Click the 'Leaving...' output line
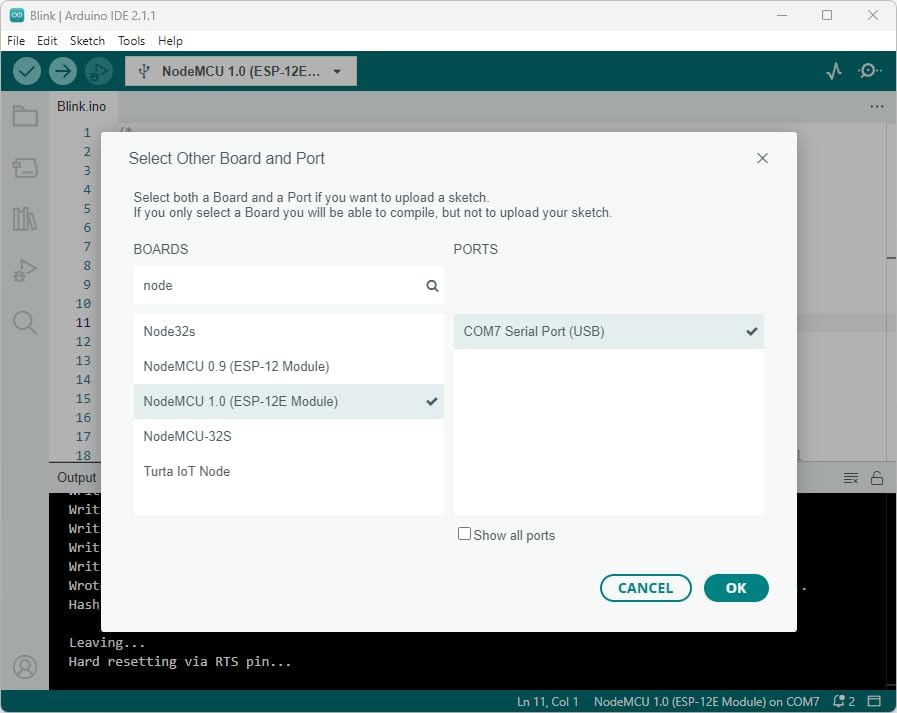The width and height of the screenshot is (897, 713). (x=107, y=643)
